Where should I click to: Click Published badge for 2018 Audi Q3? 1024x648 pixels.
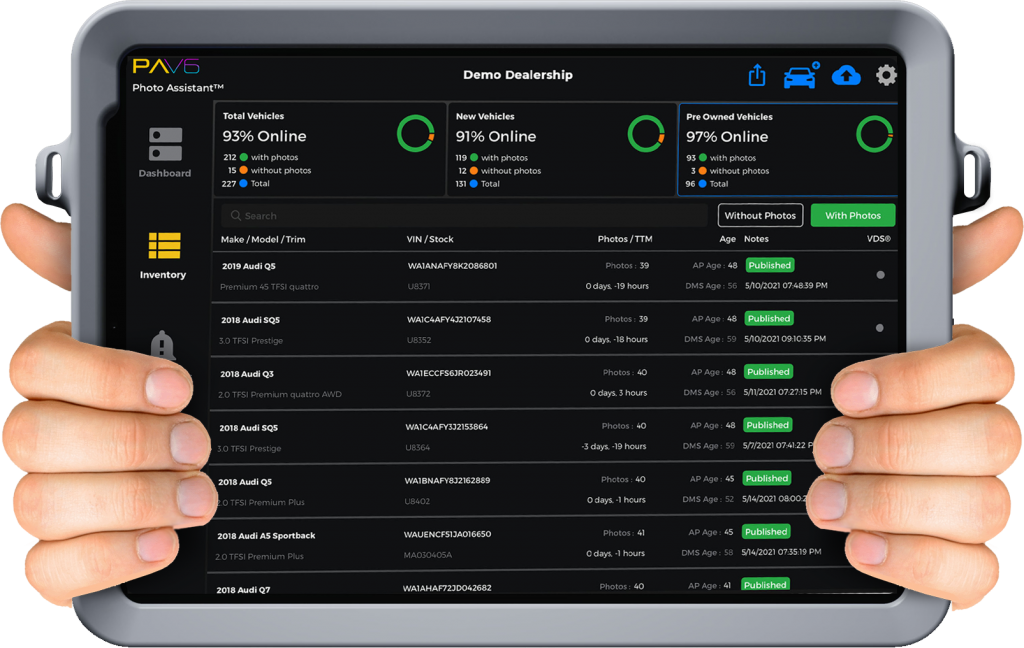[768, 372]
